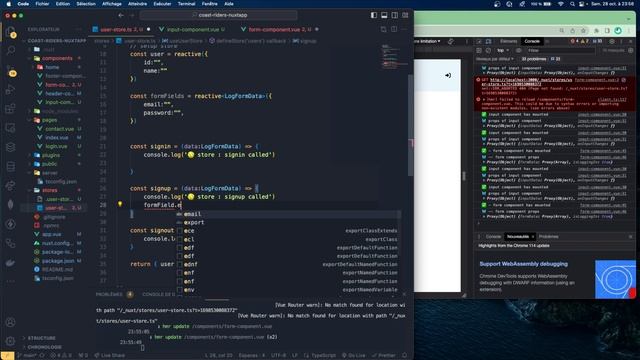Open contact.vue in the explorer
The width and height of the screenshot is (640, 360).
pyautogui.click(x=60, y=129)
